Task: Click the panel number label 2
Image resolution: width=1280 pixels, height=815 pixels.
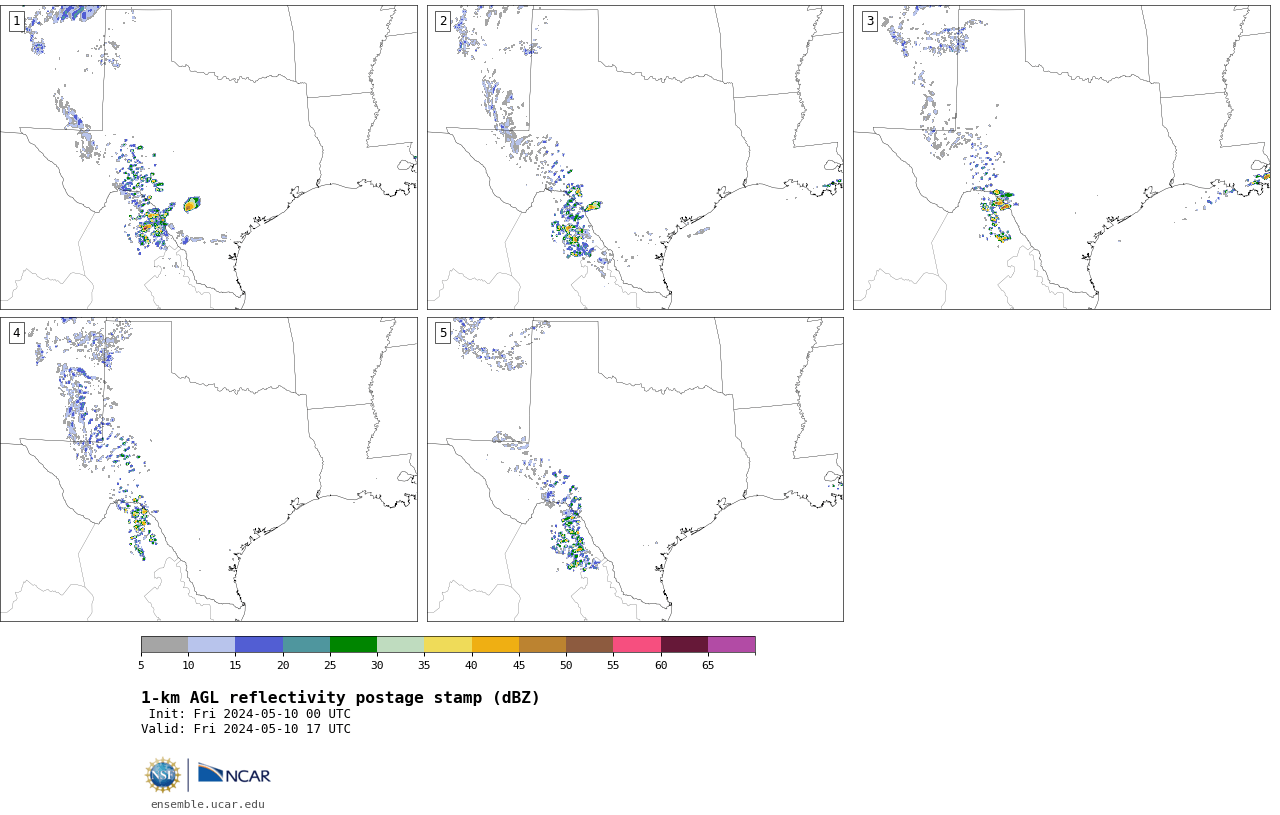Action: pos(443,21)
